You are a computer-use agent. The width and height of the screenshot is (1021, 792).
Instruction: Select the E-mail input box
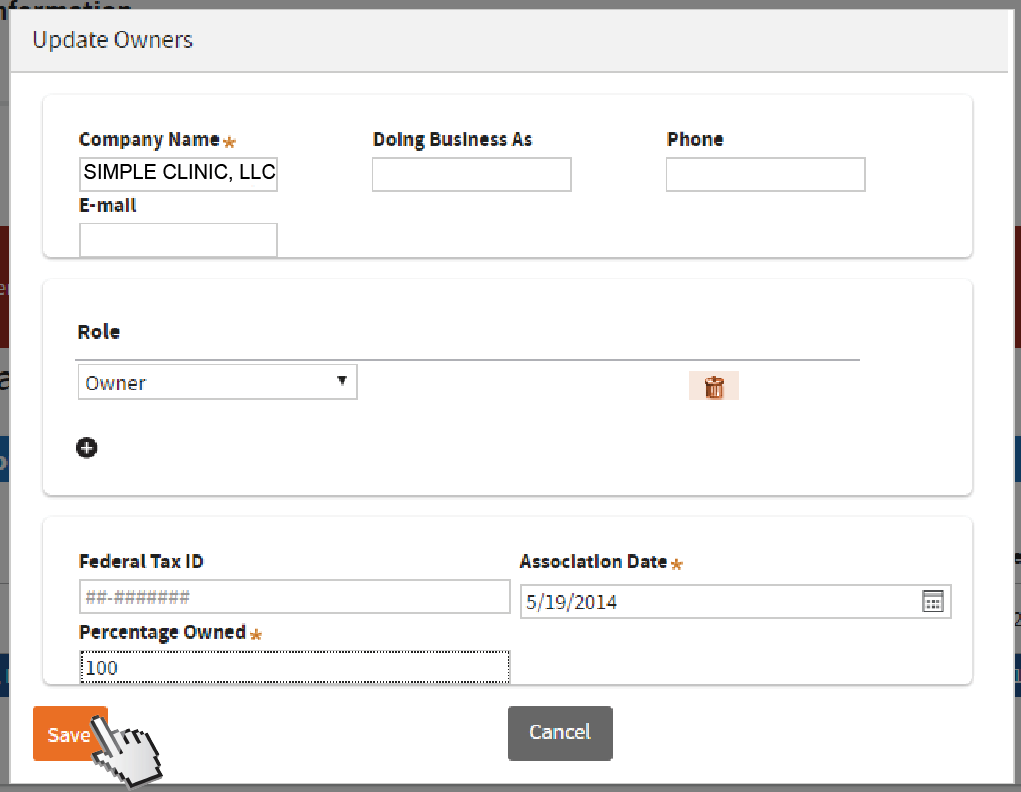tap(178, 239)
